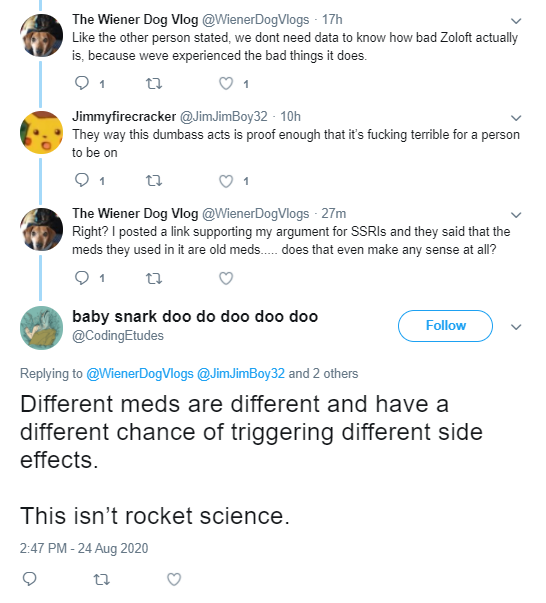Retweet the 17h Zoloft tweet
Screen dimensions: 546x603
tap(154, 83)
